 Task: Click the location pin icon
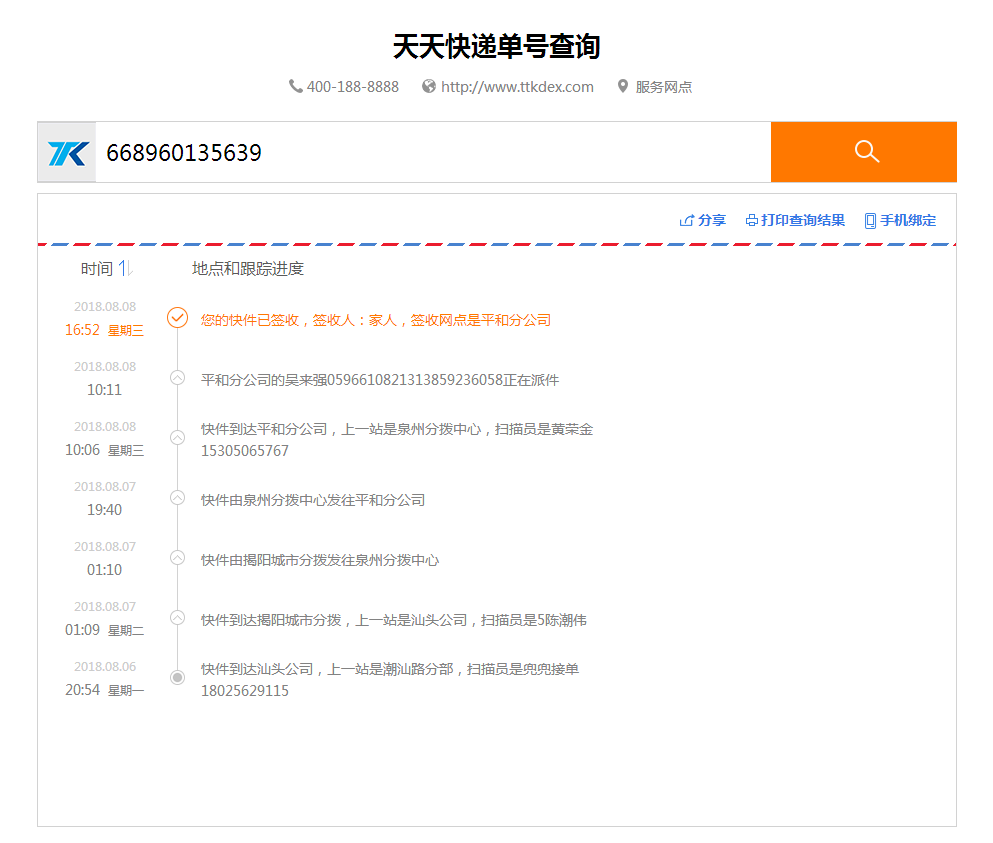pyautogui.click(x=623, y=86)
